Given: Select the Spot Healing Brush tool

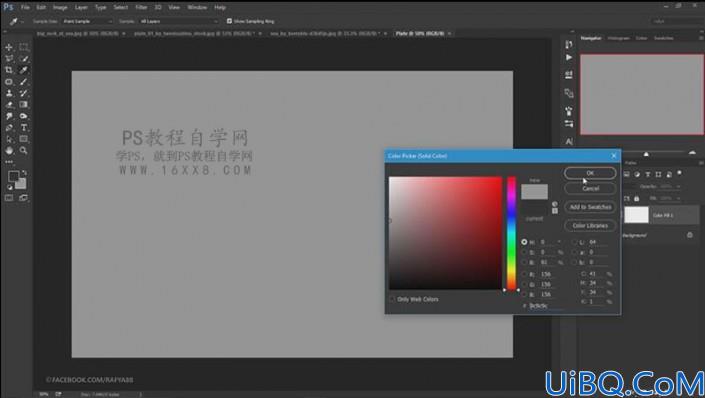Looking at the screenshot, I should [9, 82].
